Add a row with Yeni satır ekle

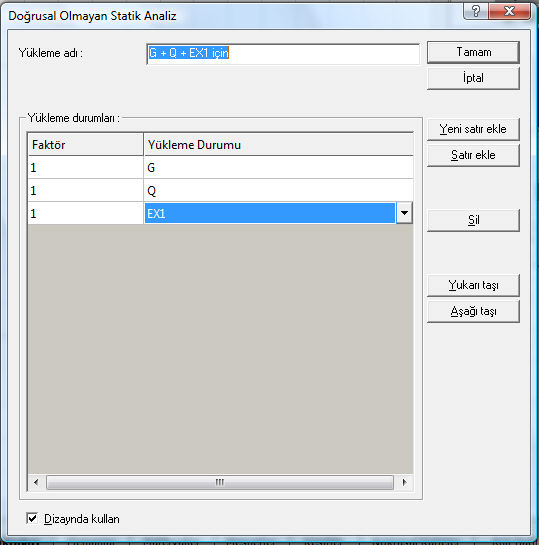[473, 129]
